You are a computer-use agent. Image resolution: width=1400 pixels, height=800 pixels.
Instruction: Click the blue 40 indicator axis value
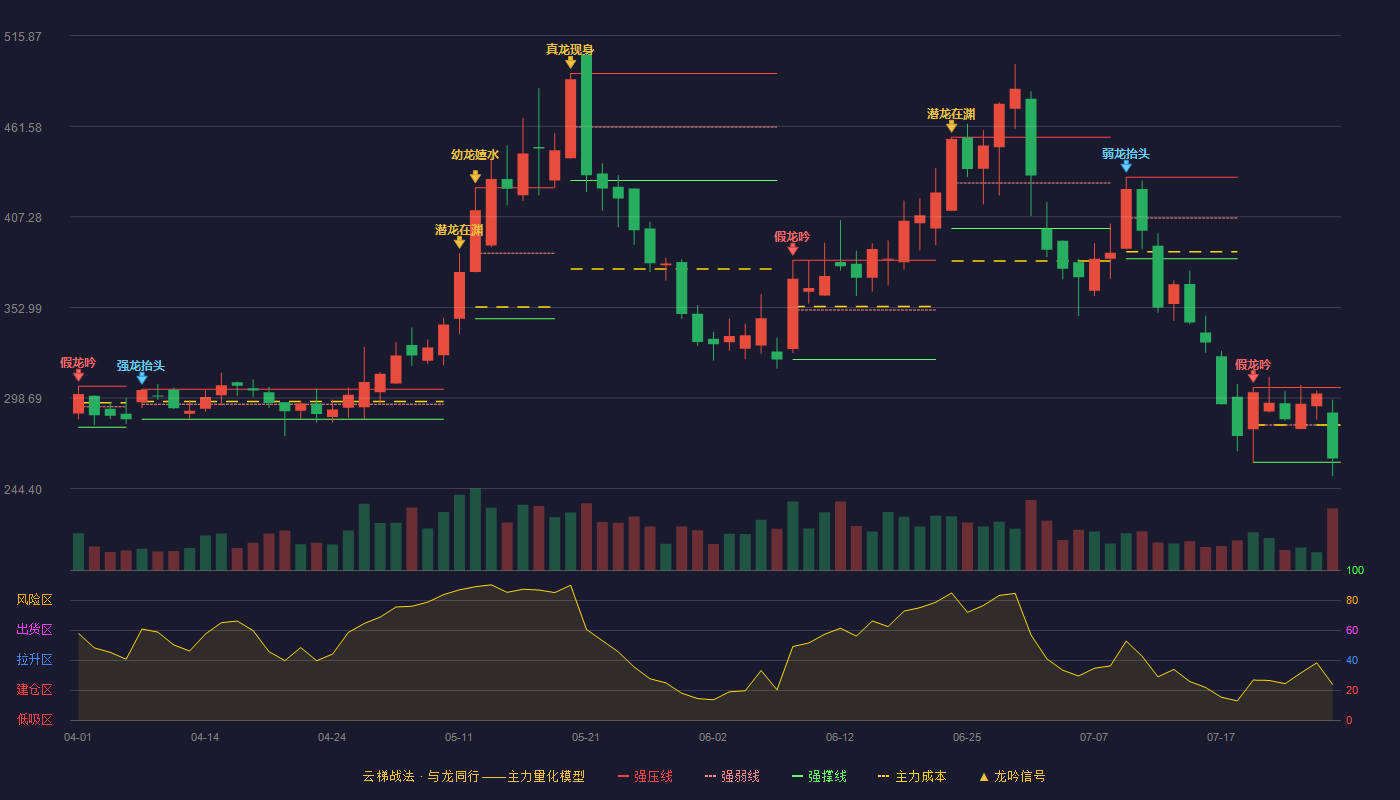pyautogui.click(x=1352, y=661)
